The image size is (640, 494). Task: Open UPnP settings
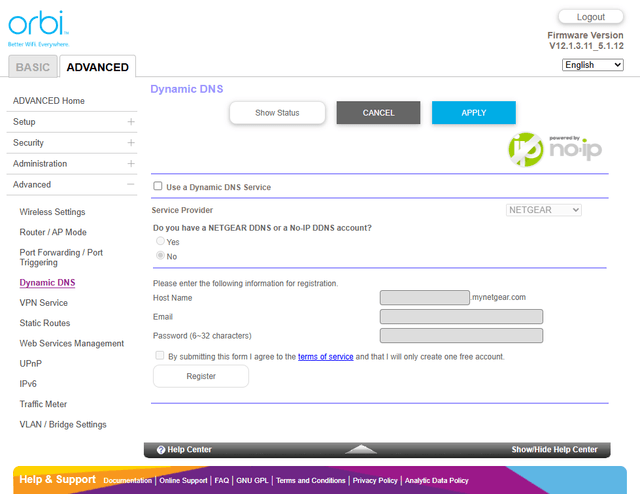click(31, 364)
